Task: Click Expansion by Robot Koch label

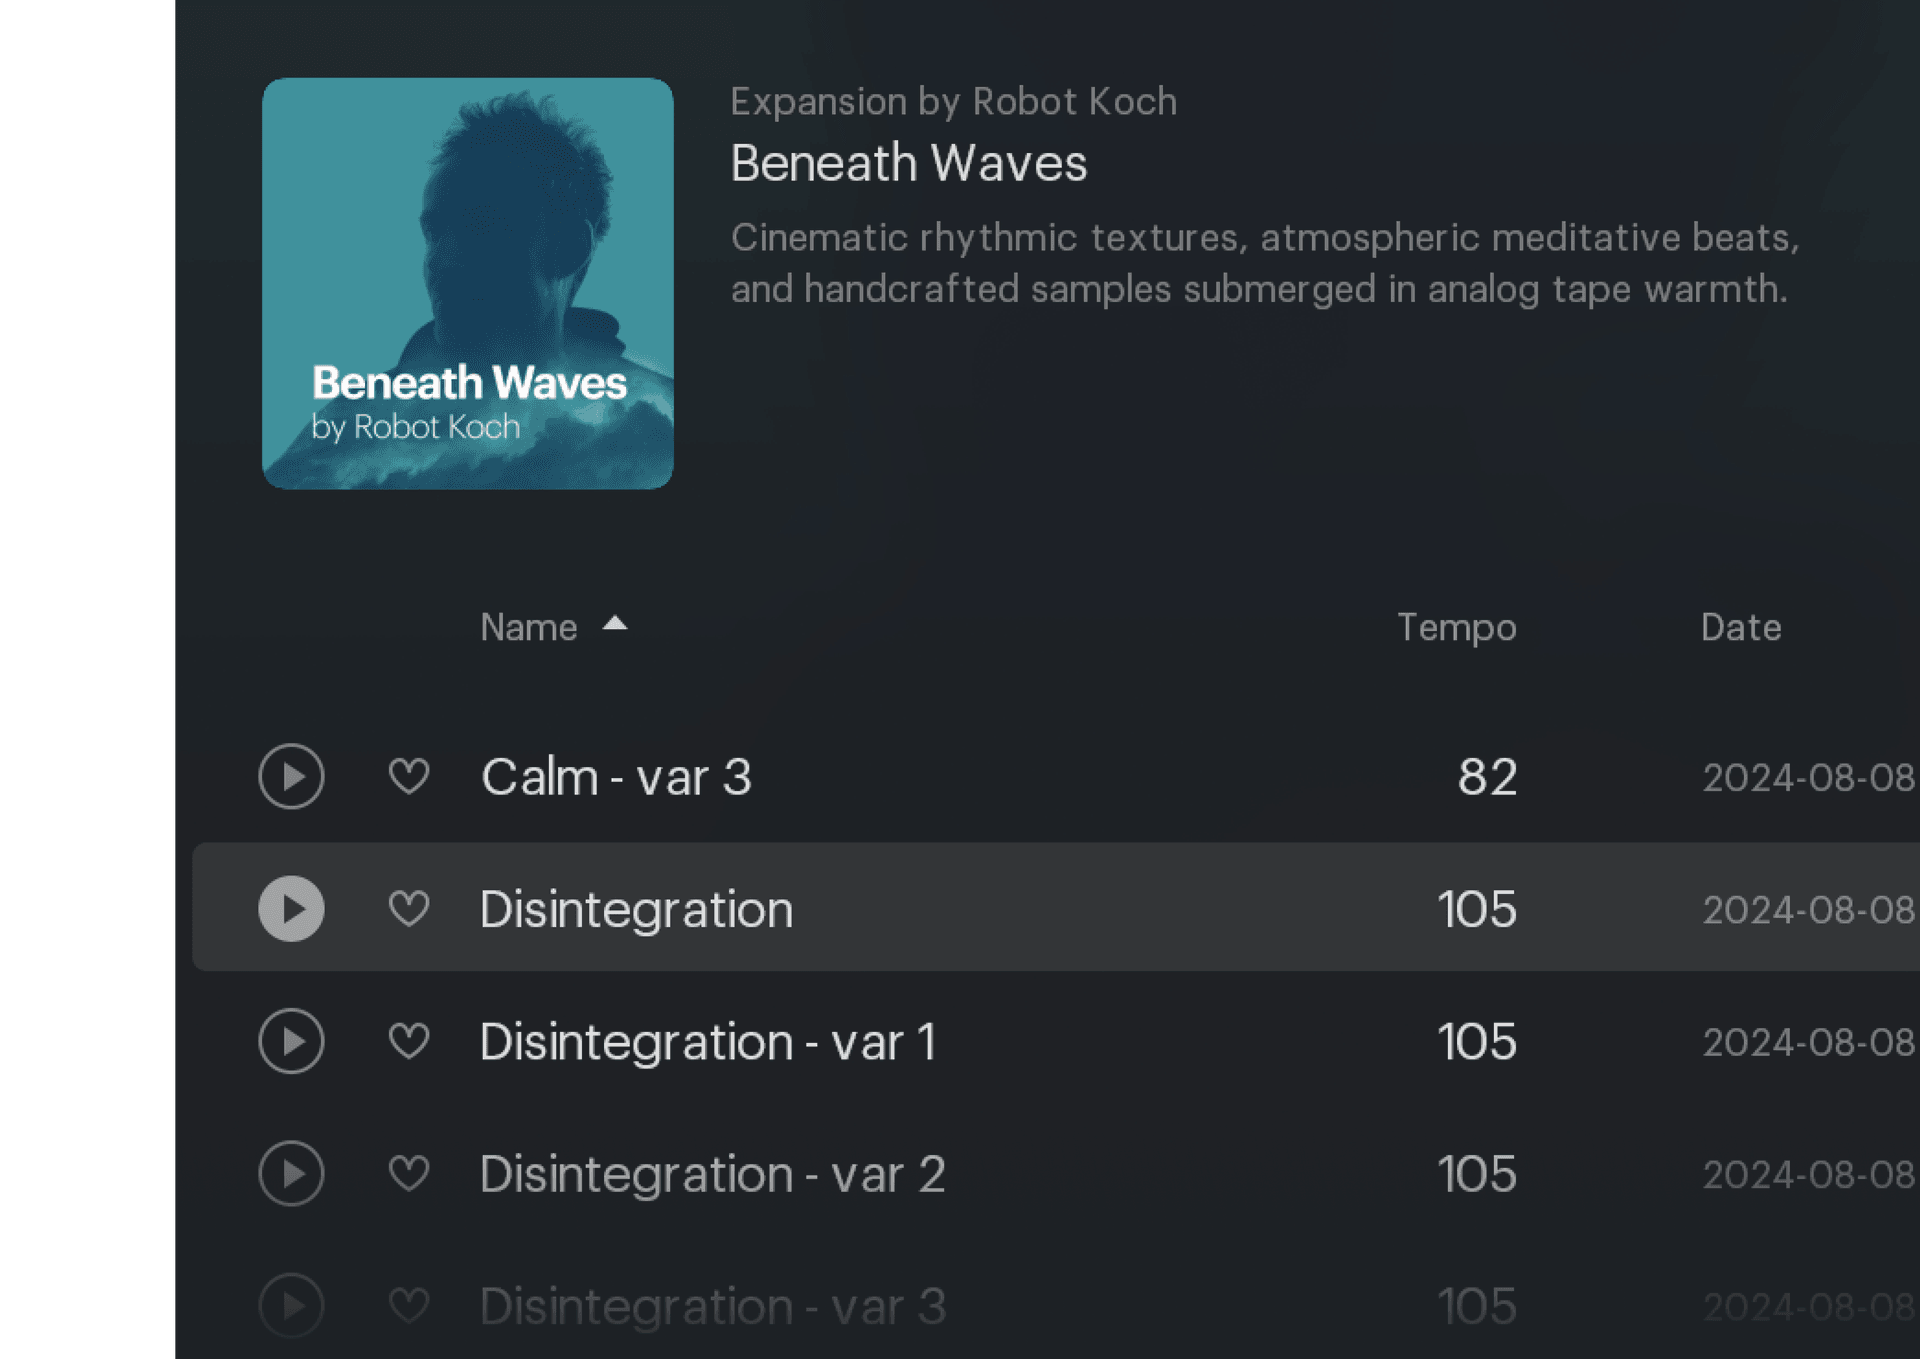Action: click(x=953, y=101)
